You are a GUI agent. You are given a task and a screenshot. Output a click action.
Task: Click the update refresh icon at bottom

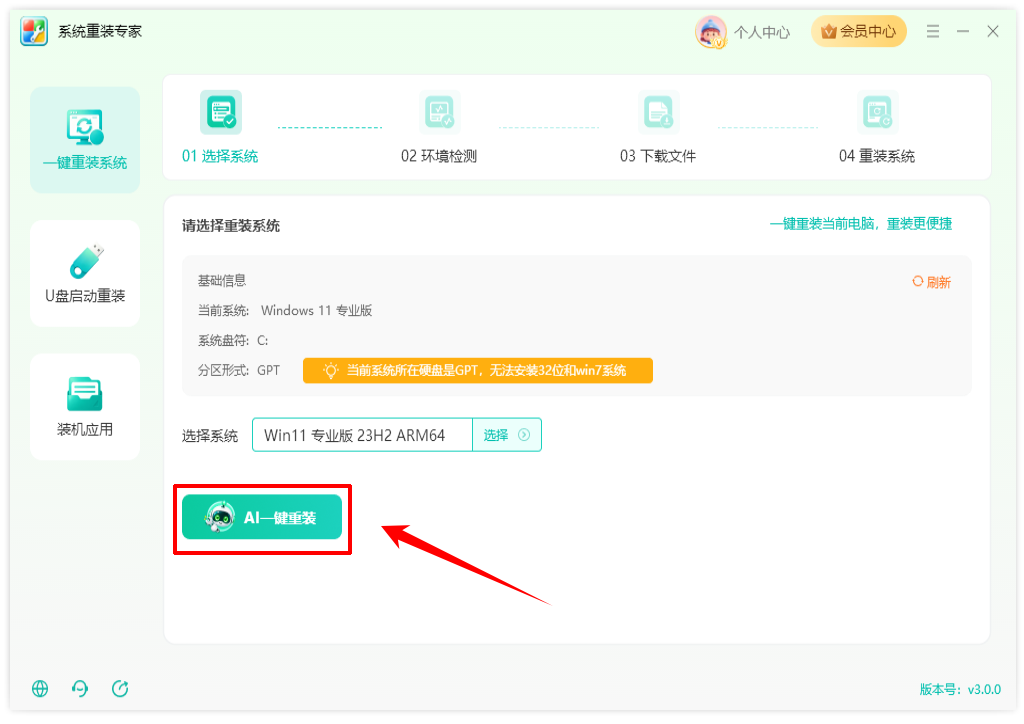[x=120, y=689]
